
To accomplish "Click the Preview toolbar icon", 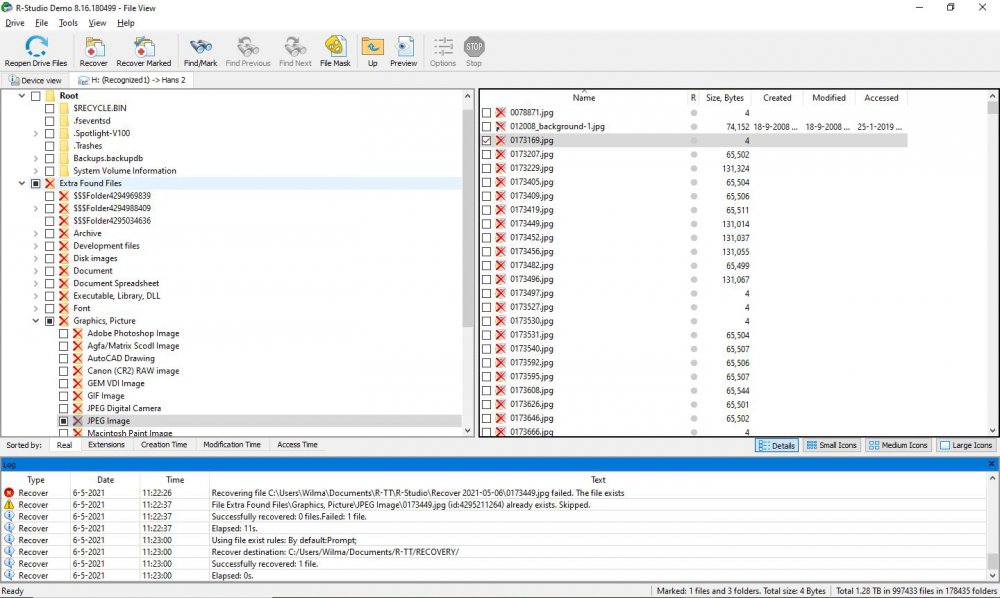I will tap(404, 46).
